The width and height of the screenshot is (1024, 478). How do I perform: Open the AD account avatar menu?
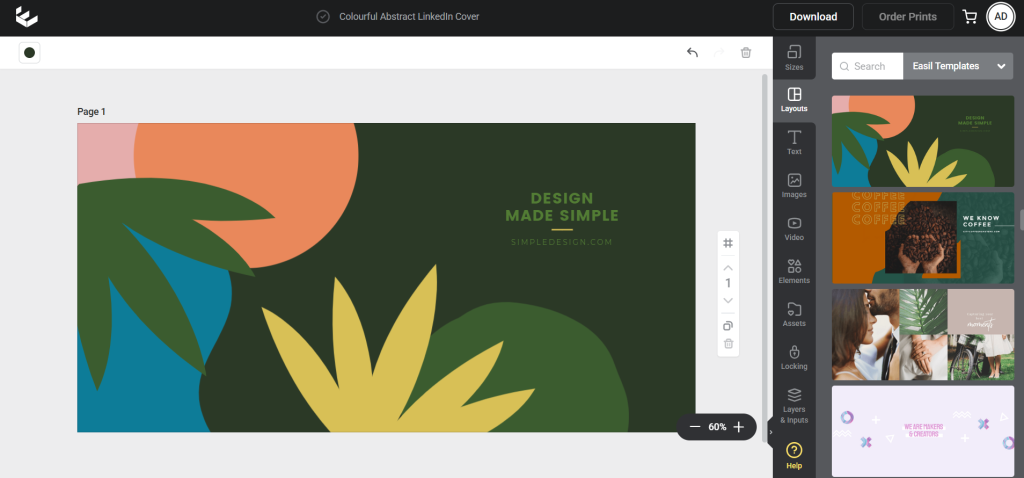[1001, 17]
